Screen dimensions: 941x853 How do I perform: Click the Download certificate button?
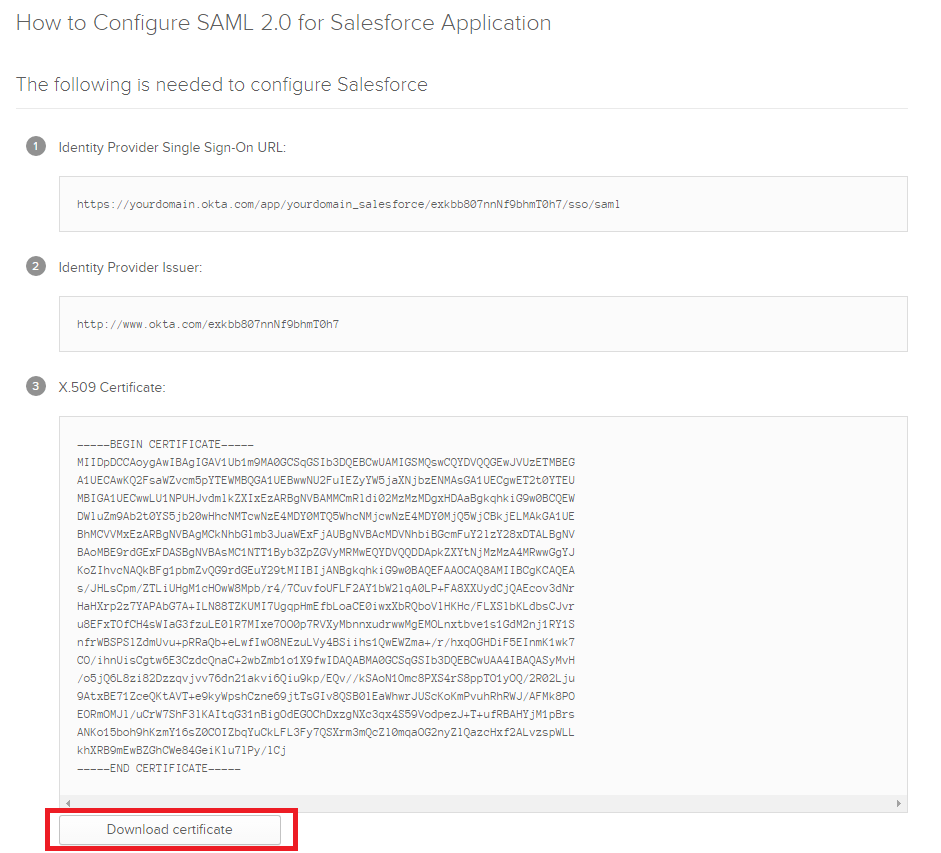coord(170,829)
